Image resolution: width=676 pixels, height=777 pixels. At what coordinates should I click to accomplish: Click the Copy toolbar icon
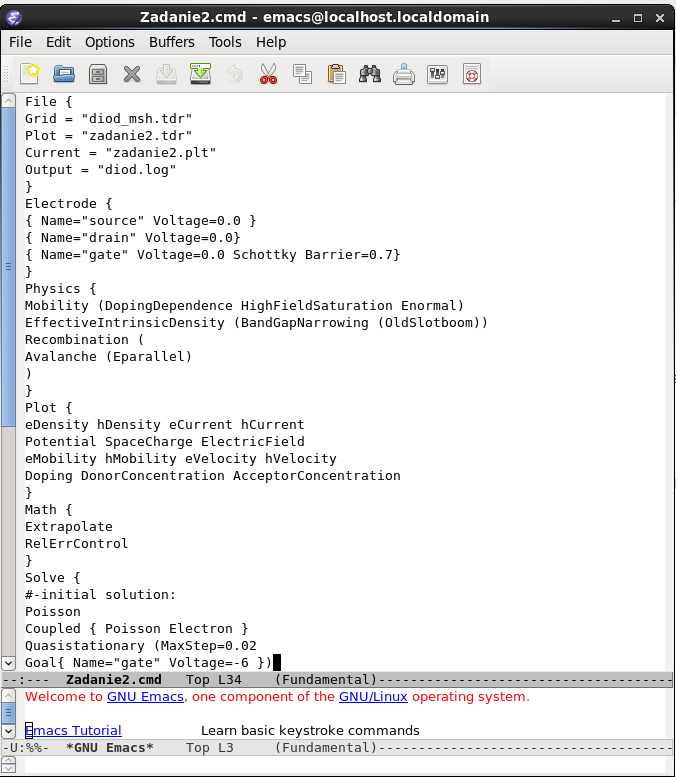tap(302, 74)
